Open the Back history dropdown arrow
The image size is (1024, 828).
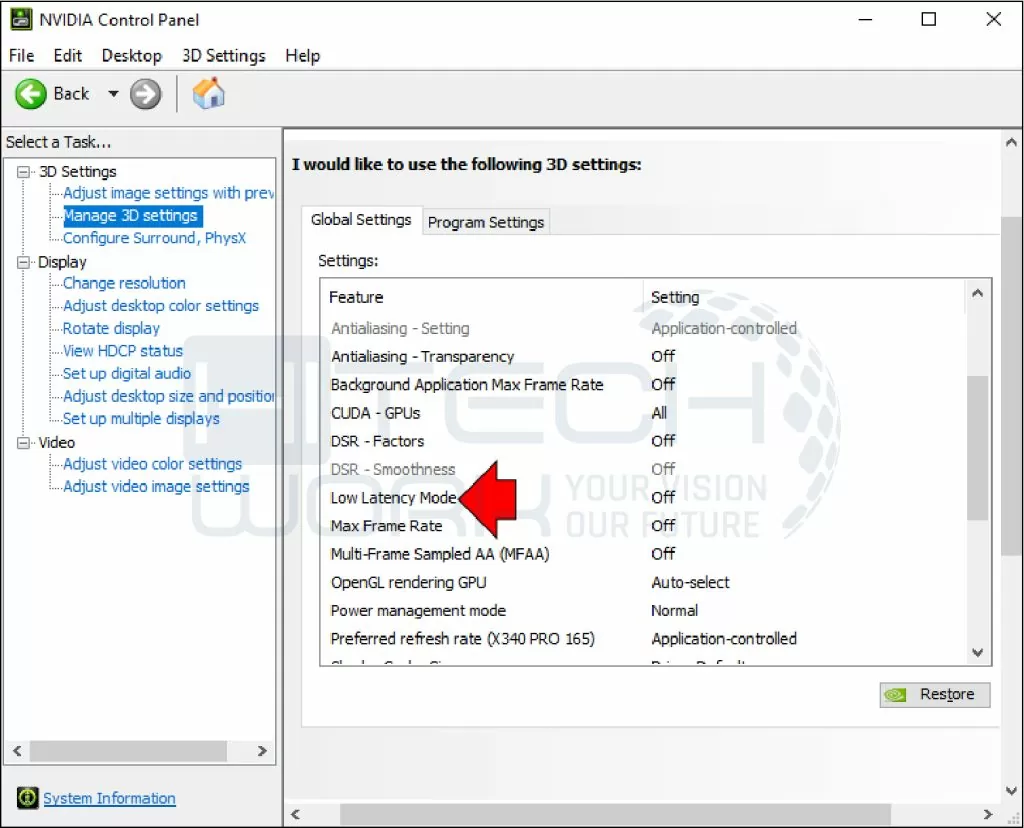(x=113, y=94)
